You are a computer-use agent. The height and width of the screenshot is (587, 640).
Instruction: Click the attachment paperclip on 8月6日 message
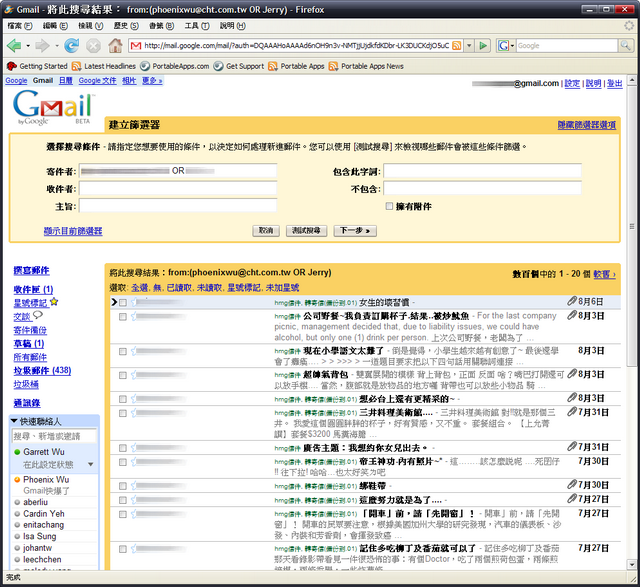pos(571,301)
